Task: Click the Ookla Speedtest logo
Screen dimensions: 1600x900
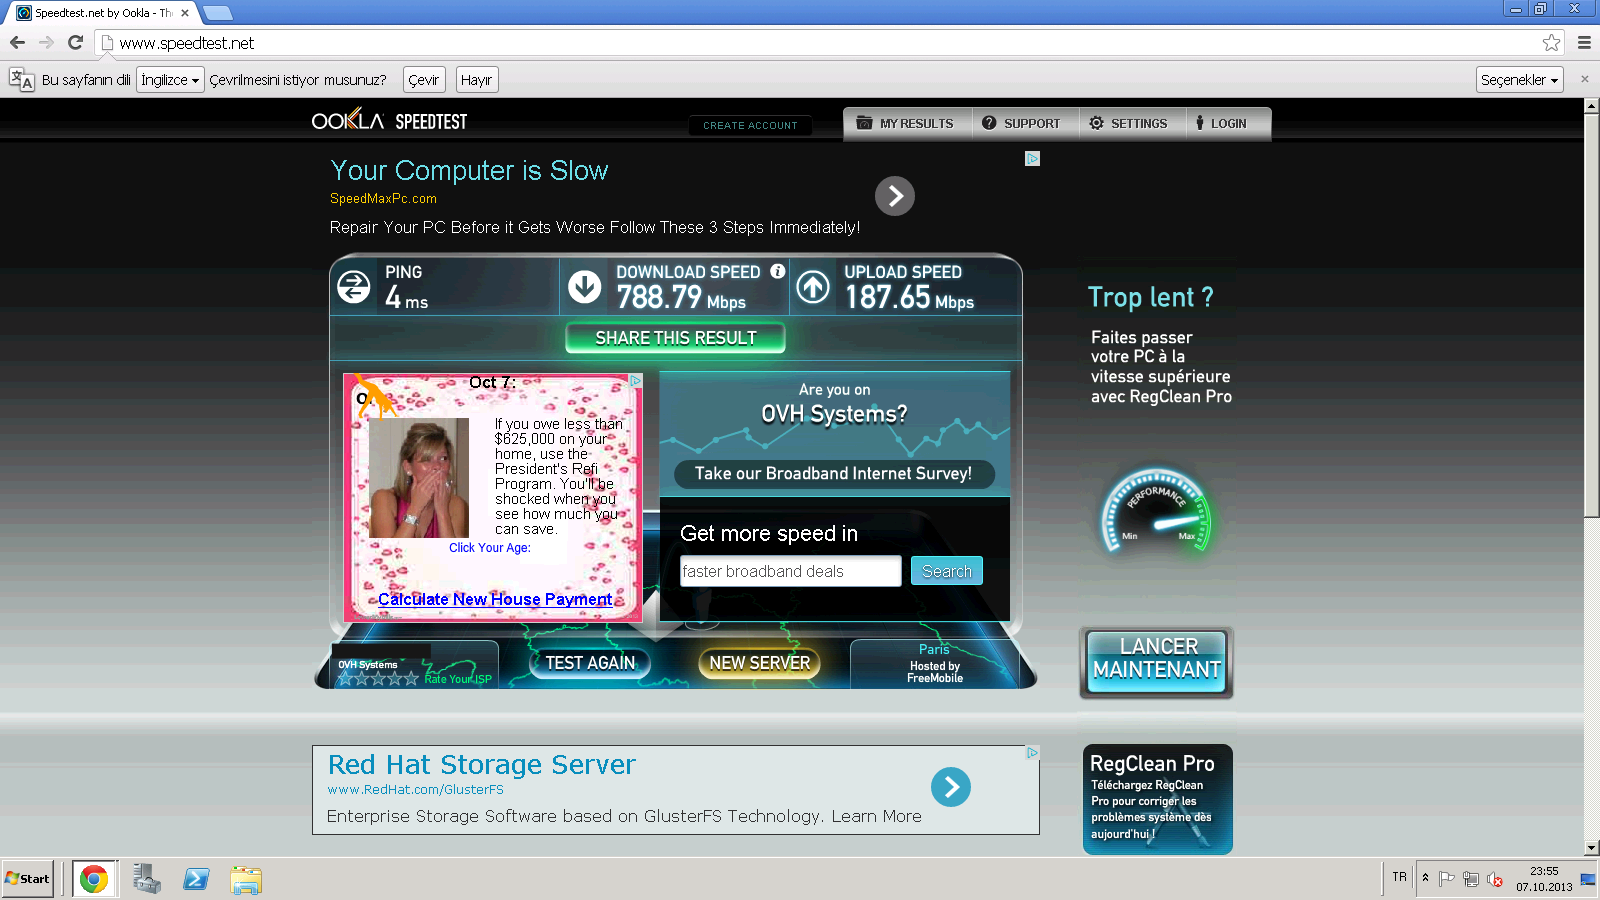Action: pos(389,121)
